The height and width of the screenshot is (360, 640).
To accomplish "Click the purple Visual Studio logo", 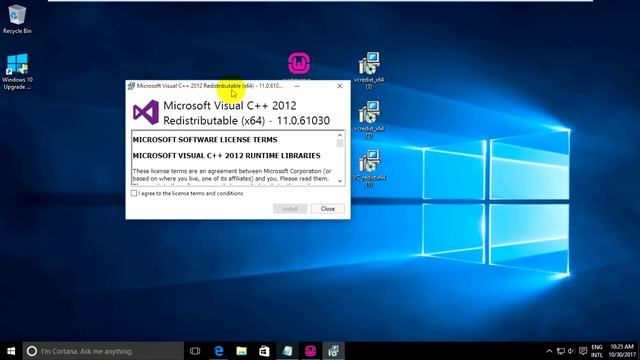I will [146, 112].
